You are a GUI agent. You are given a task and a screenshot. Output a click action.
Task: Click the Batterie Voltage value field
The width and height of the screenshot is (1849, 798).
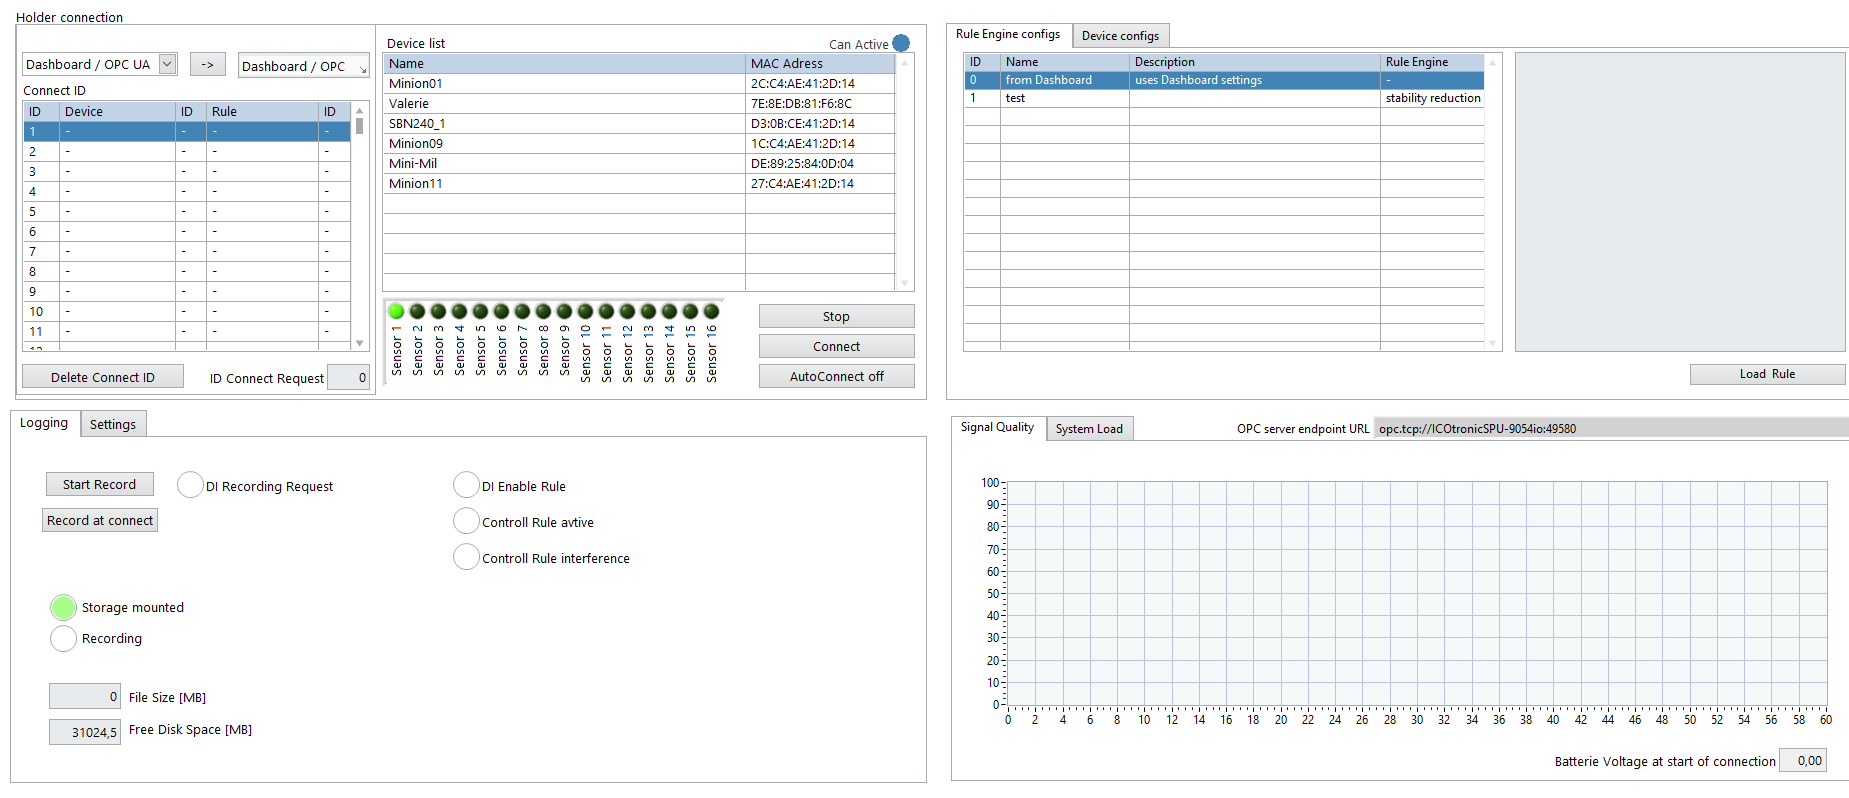point(1804,760)
